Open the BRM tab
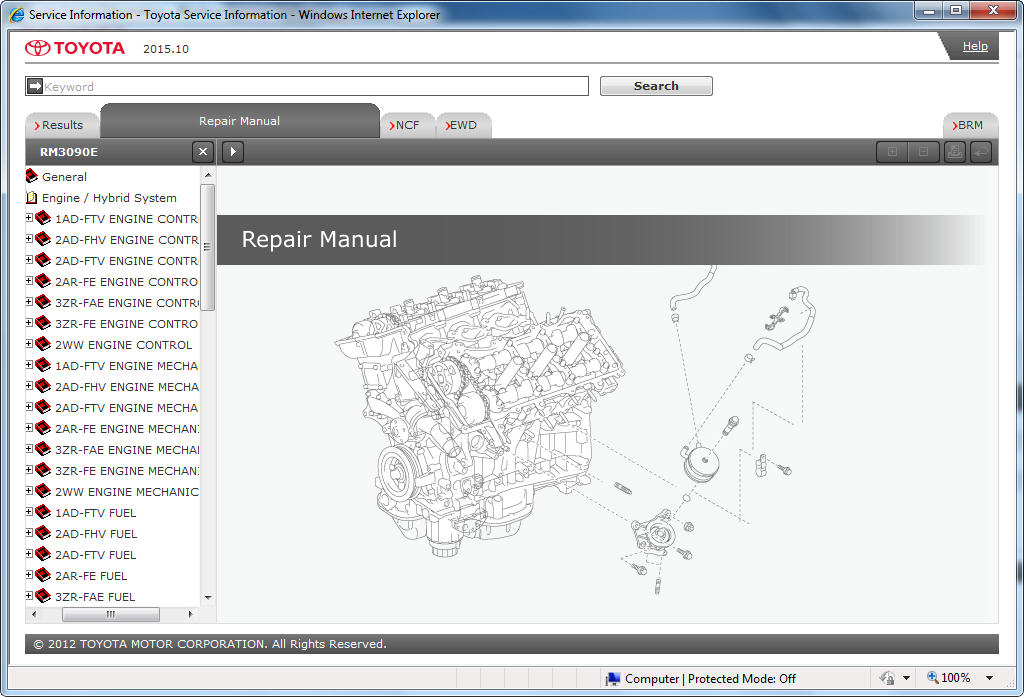This screenshot has width=1024, height=697. [968, 125]
